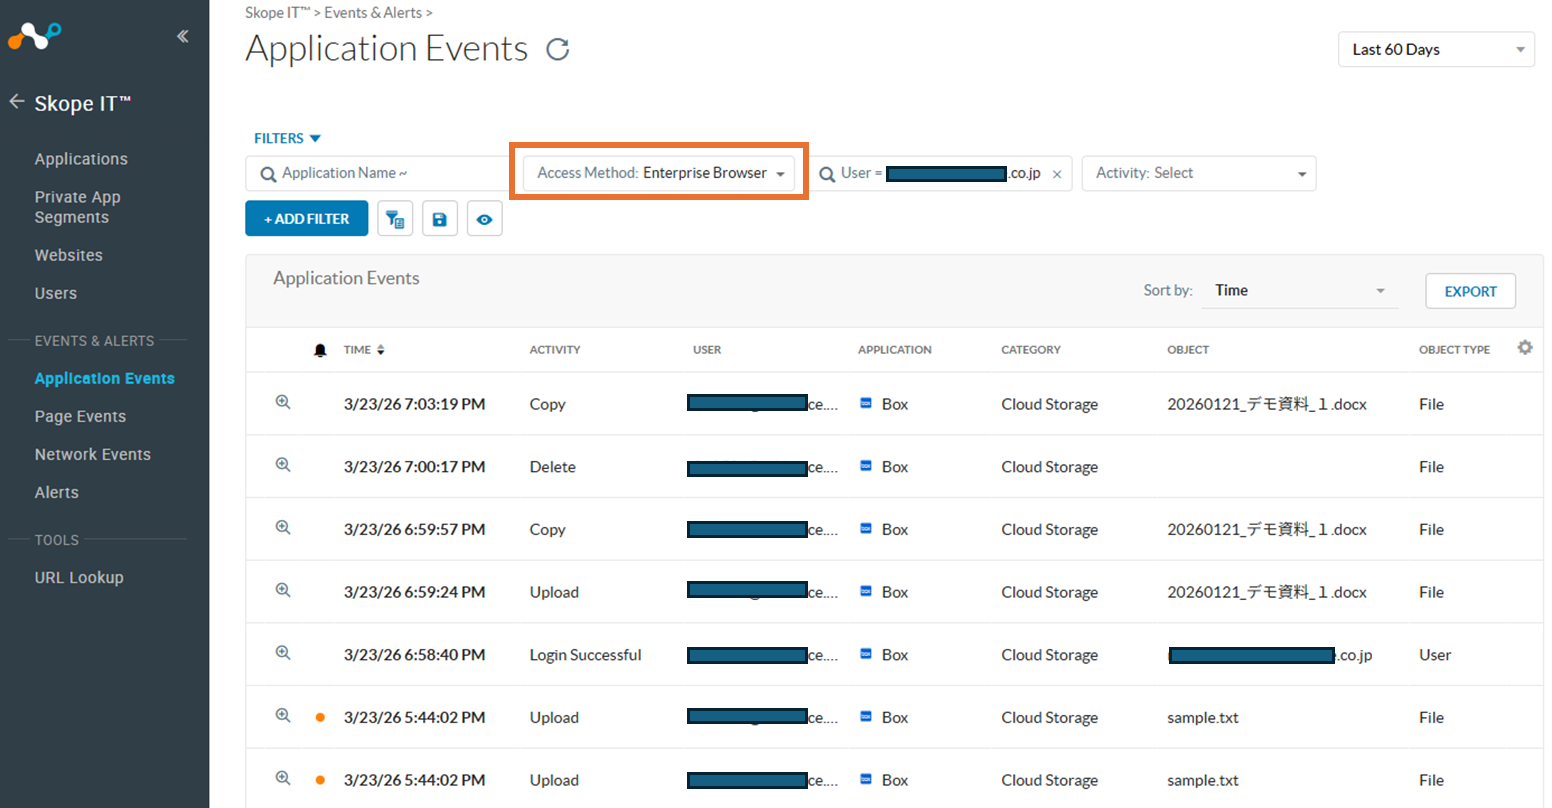Refresh the Application Events page
Viewport: 1552px width, 808px height.
558,49
